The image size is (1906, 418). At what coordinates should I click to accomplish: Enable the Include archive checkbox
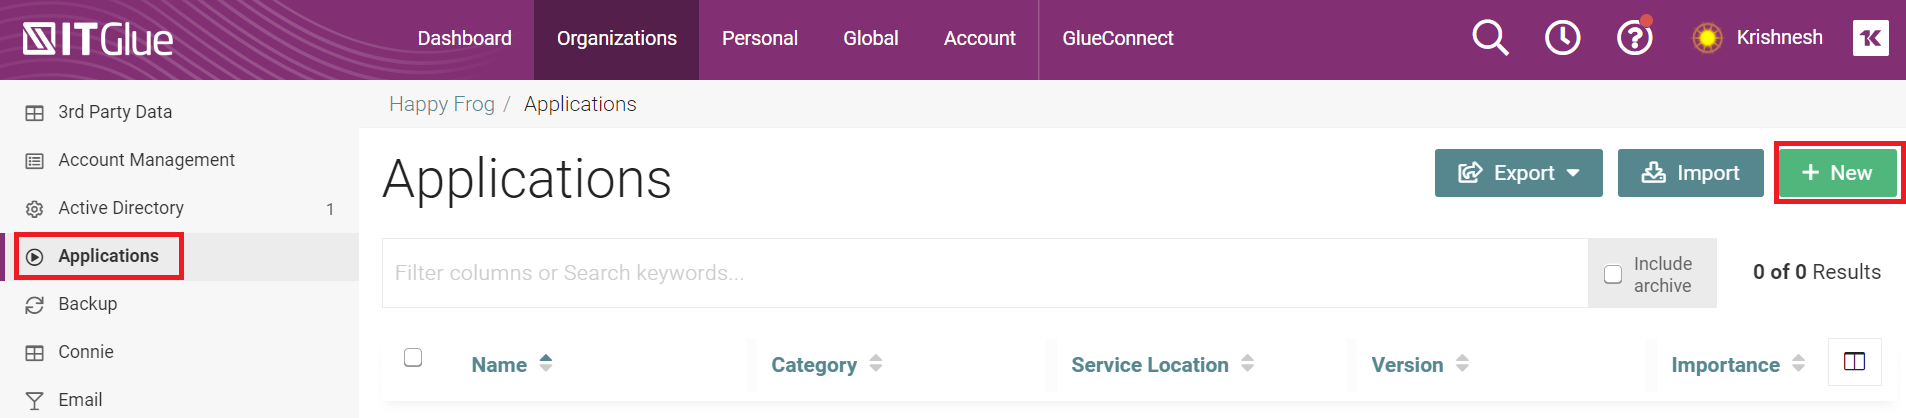point(1613,274)
